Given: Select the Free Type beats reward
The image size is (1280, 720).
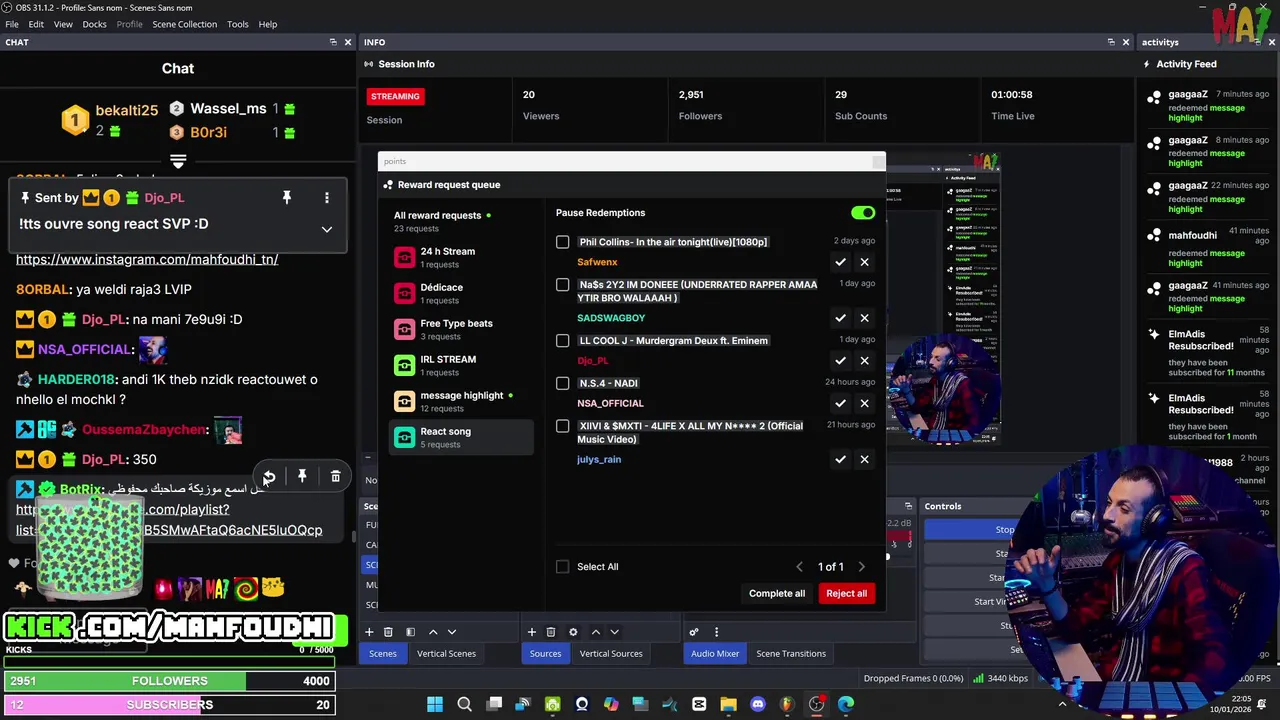Looking at the screenshot, I should click(462, 329).
